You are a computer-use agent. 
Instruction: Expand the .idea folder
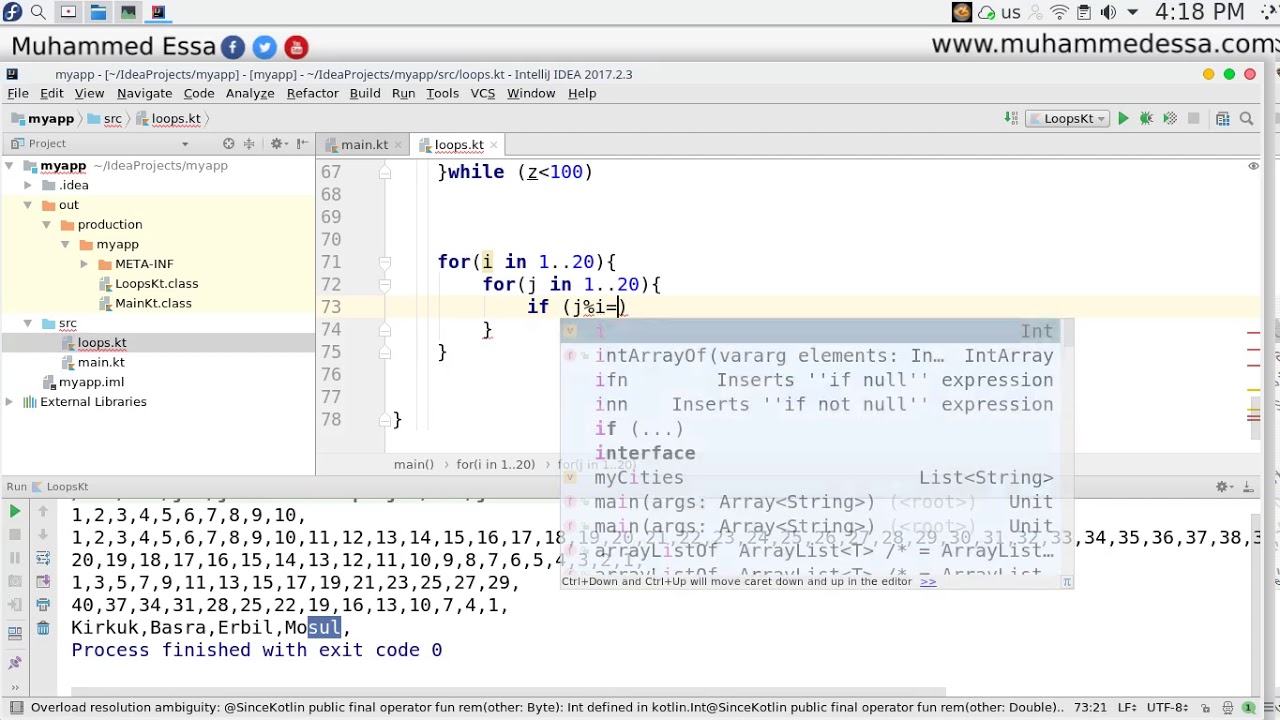(28, 185)
